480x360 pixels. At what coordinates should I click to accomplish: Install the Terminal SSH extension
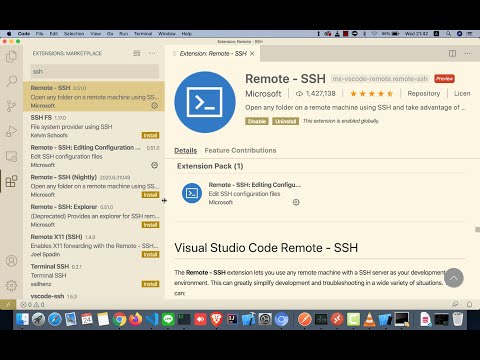[x=151, y=284]
